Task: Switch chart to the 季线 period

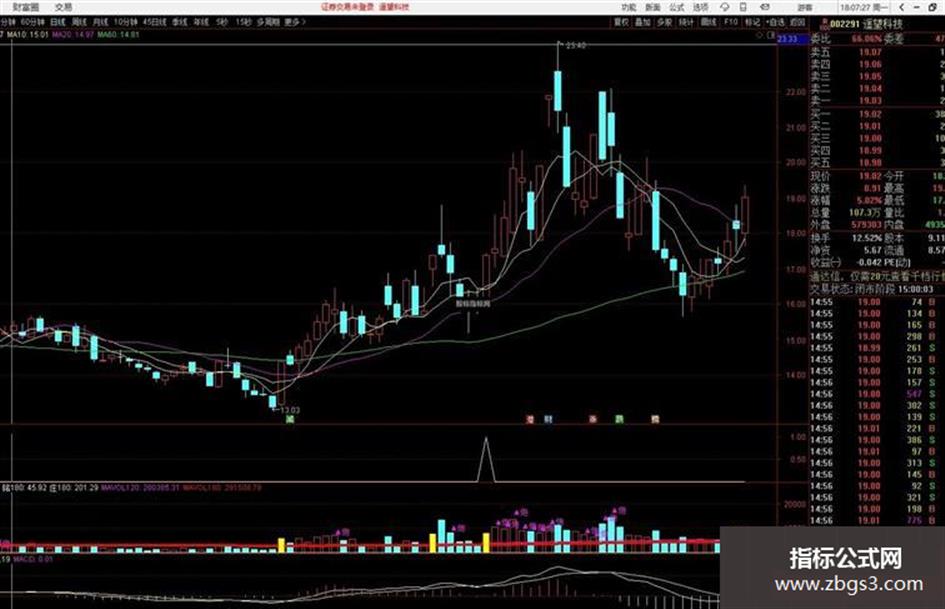Action: [x=180, y=22]
